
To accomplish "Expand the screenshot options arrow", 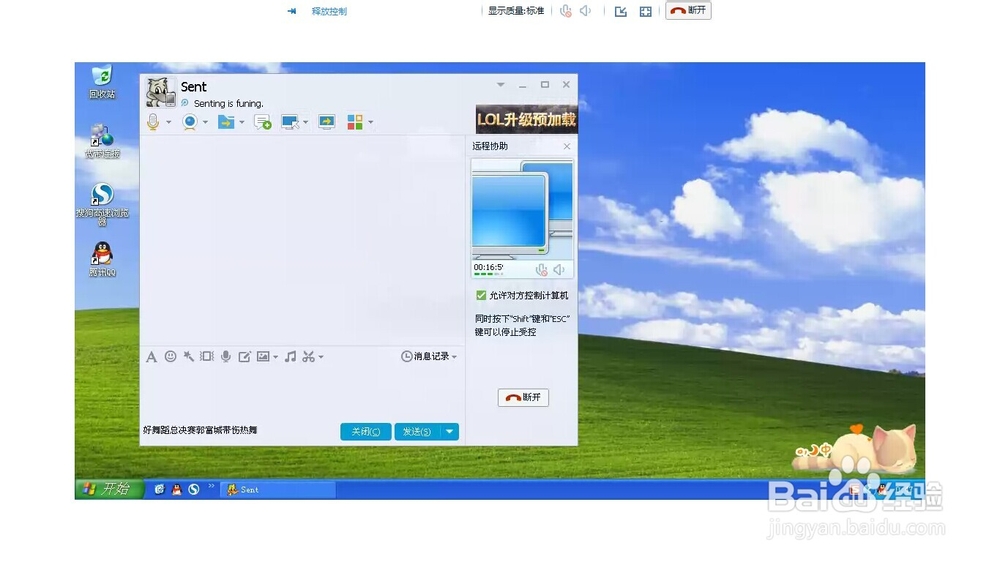I will pyautogui.click(x=321, y=357).
